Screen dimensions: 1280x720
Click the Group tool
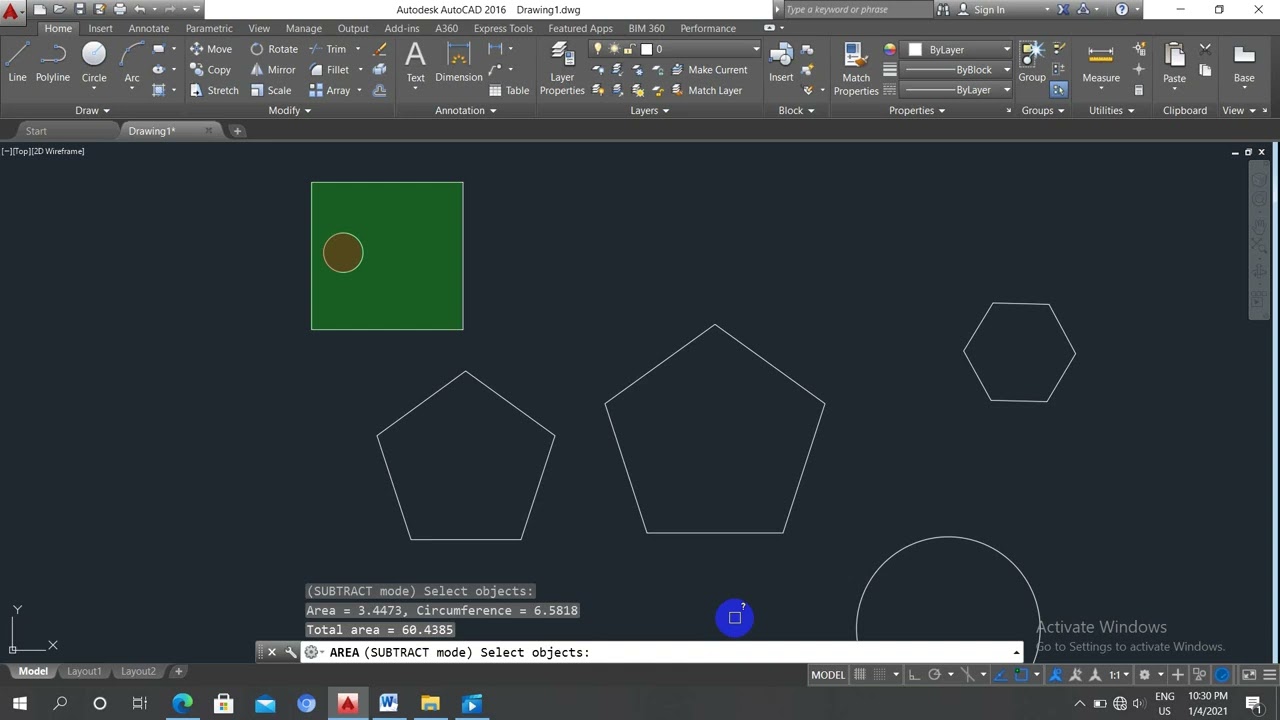pyautogui.click(x=1032, y=62)
